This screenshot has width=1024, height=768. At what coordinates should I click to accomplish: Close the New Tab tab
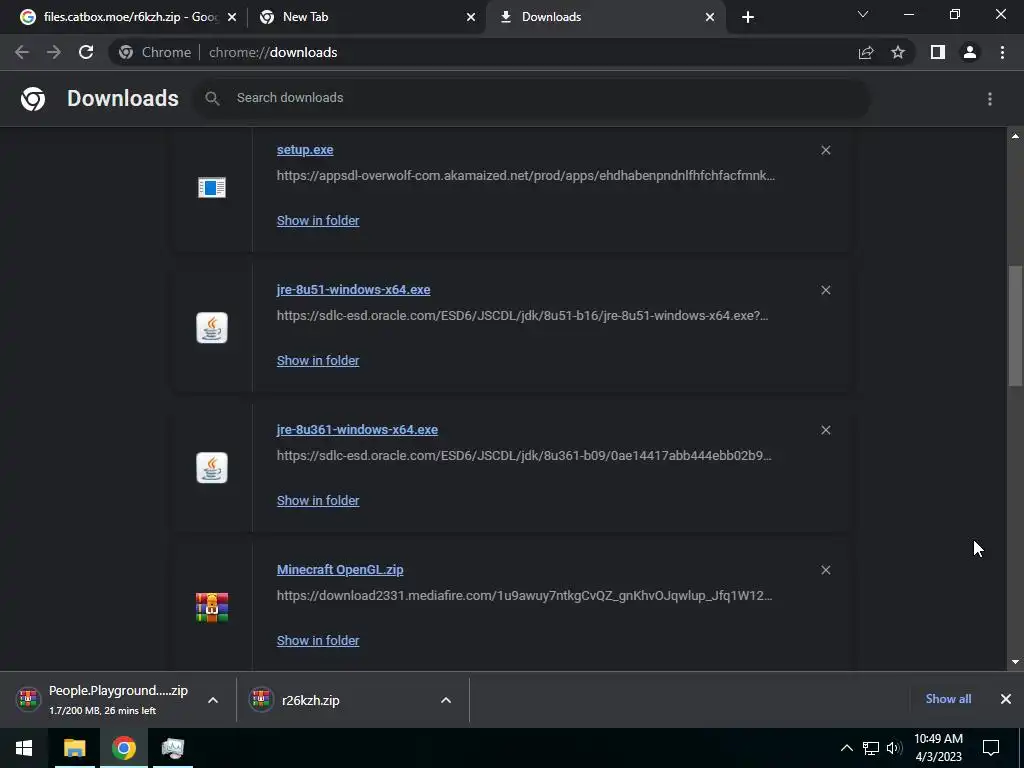pos(471,17)
